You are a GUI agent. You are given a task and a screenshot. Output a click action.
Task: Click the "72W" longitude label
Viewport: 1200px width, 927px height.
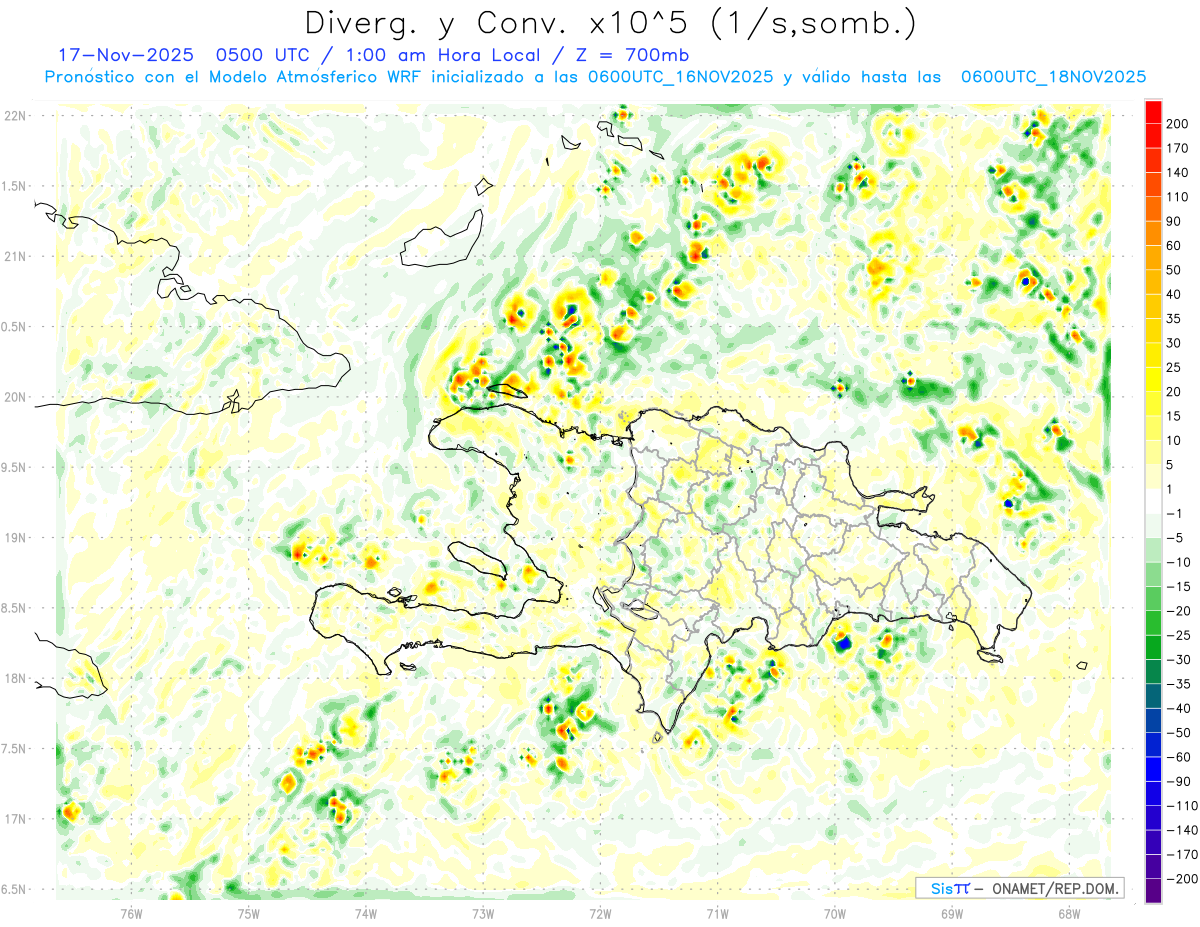coord(600,913)
